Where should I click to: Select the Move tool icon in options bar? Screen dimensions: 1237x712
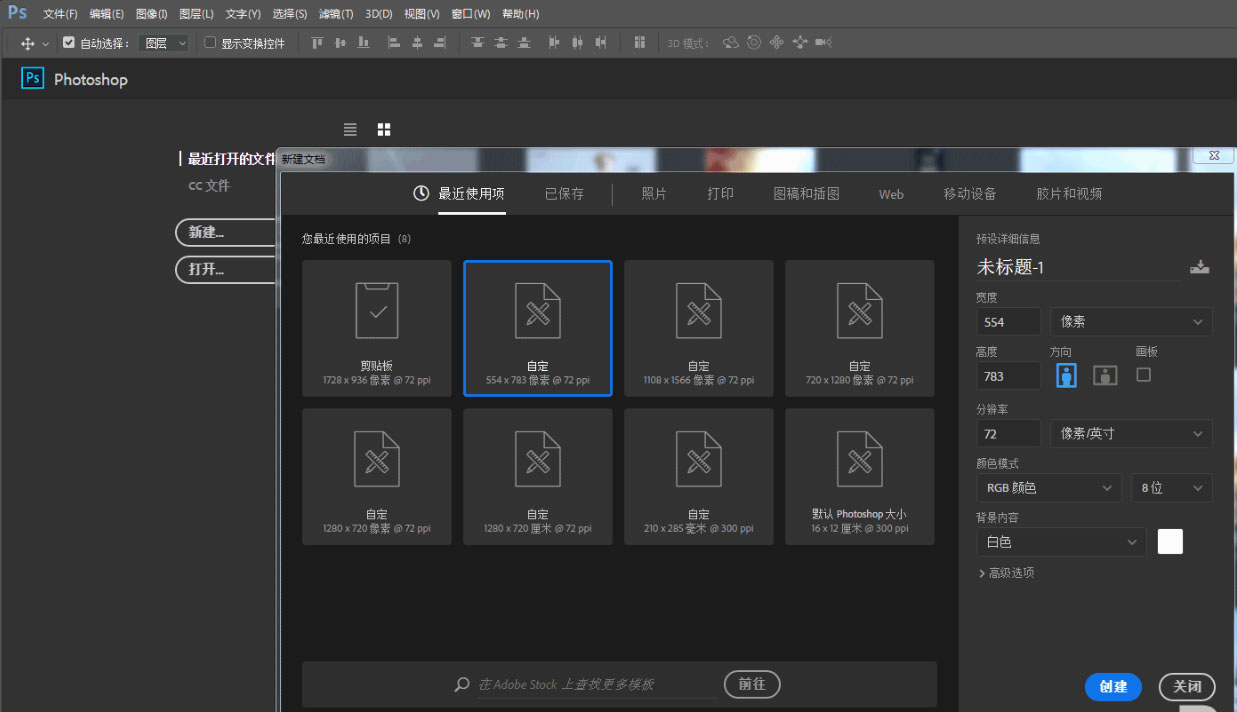tap(28, 43)
